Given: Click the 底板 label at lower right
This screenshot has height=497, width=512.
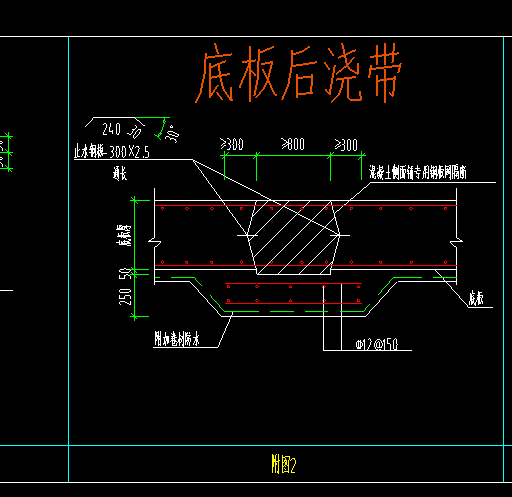Looking at the screenshot, I should point(476,298).
